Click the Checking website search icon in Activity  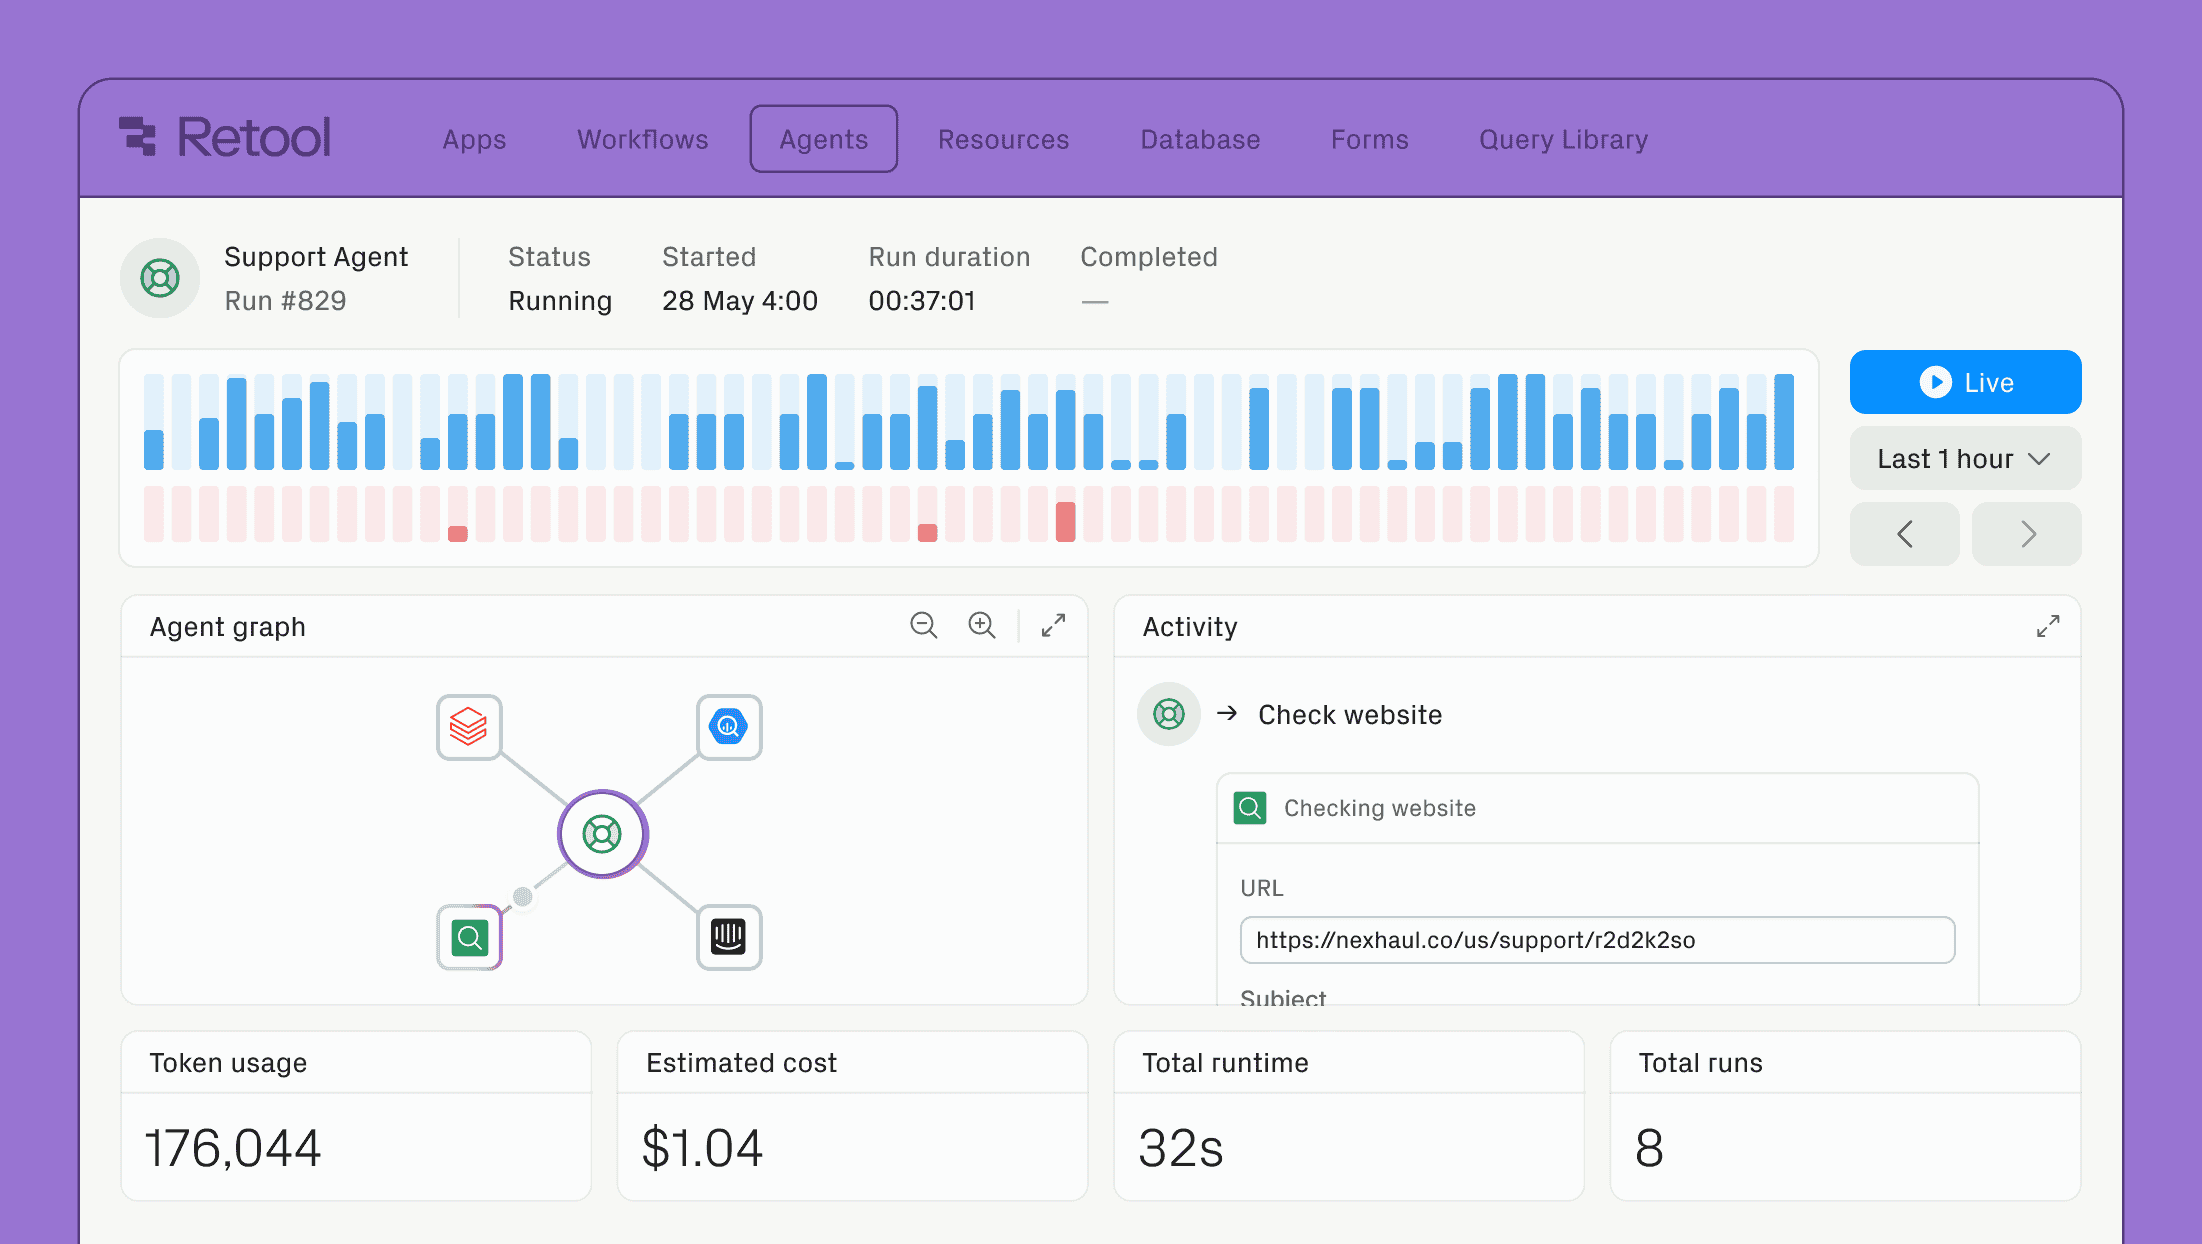point(1249,807)
